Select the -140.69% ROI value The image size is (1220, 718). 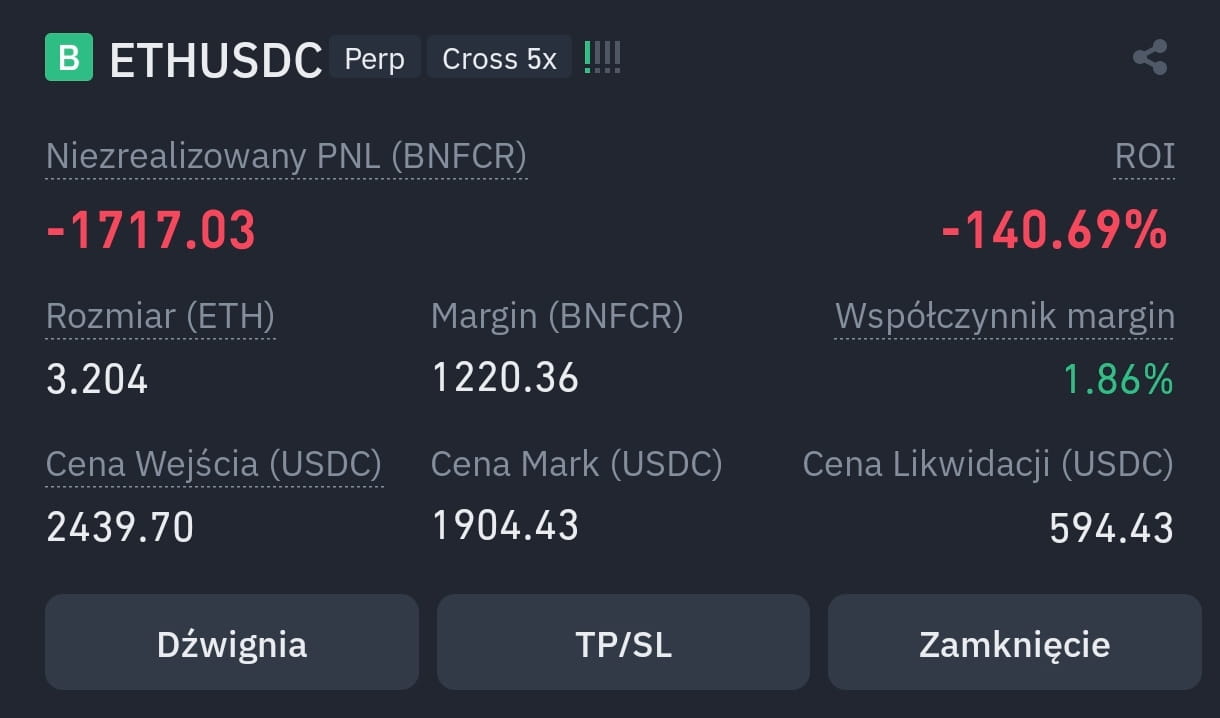[x=1055, y=230]
